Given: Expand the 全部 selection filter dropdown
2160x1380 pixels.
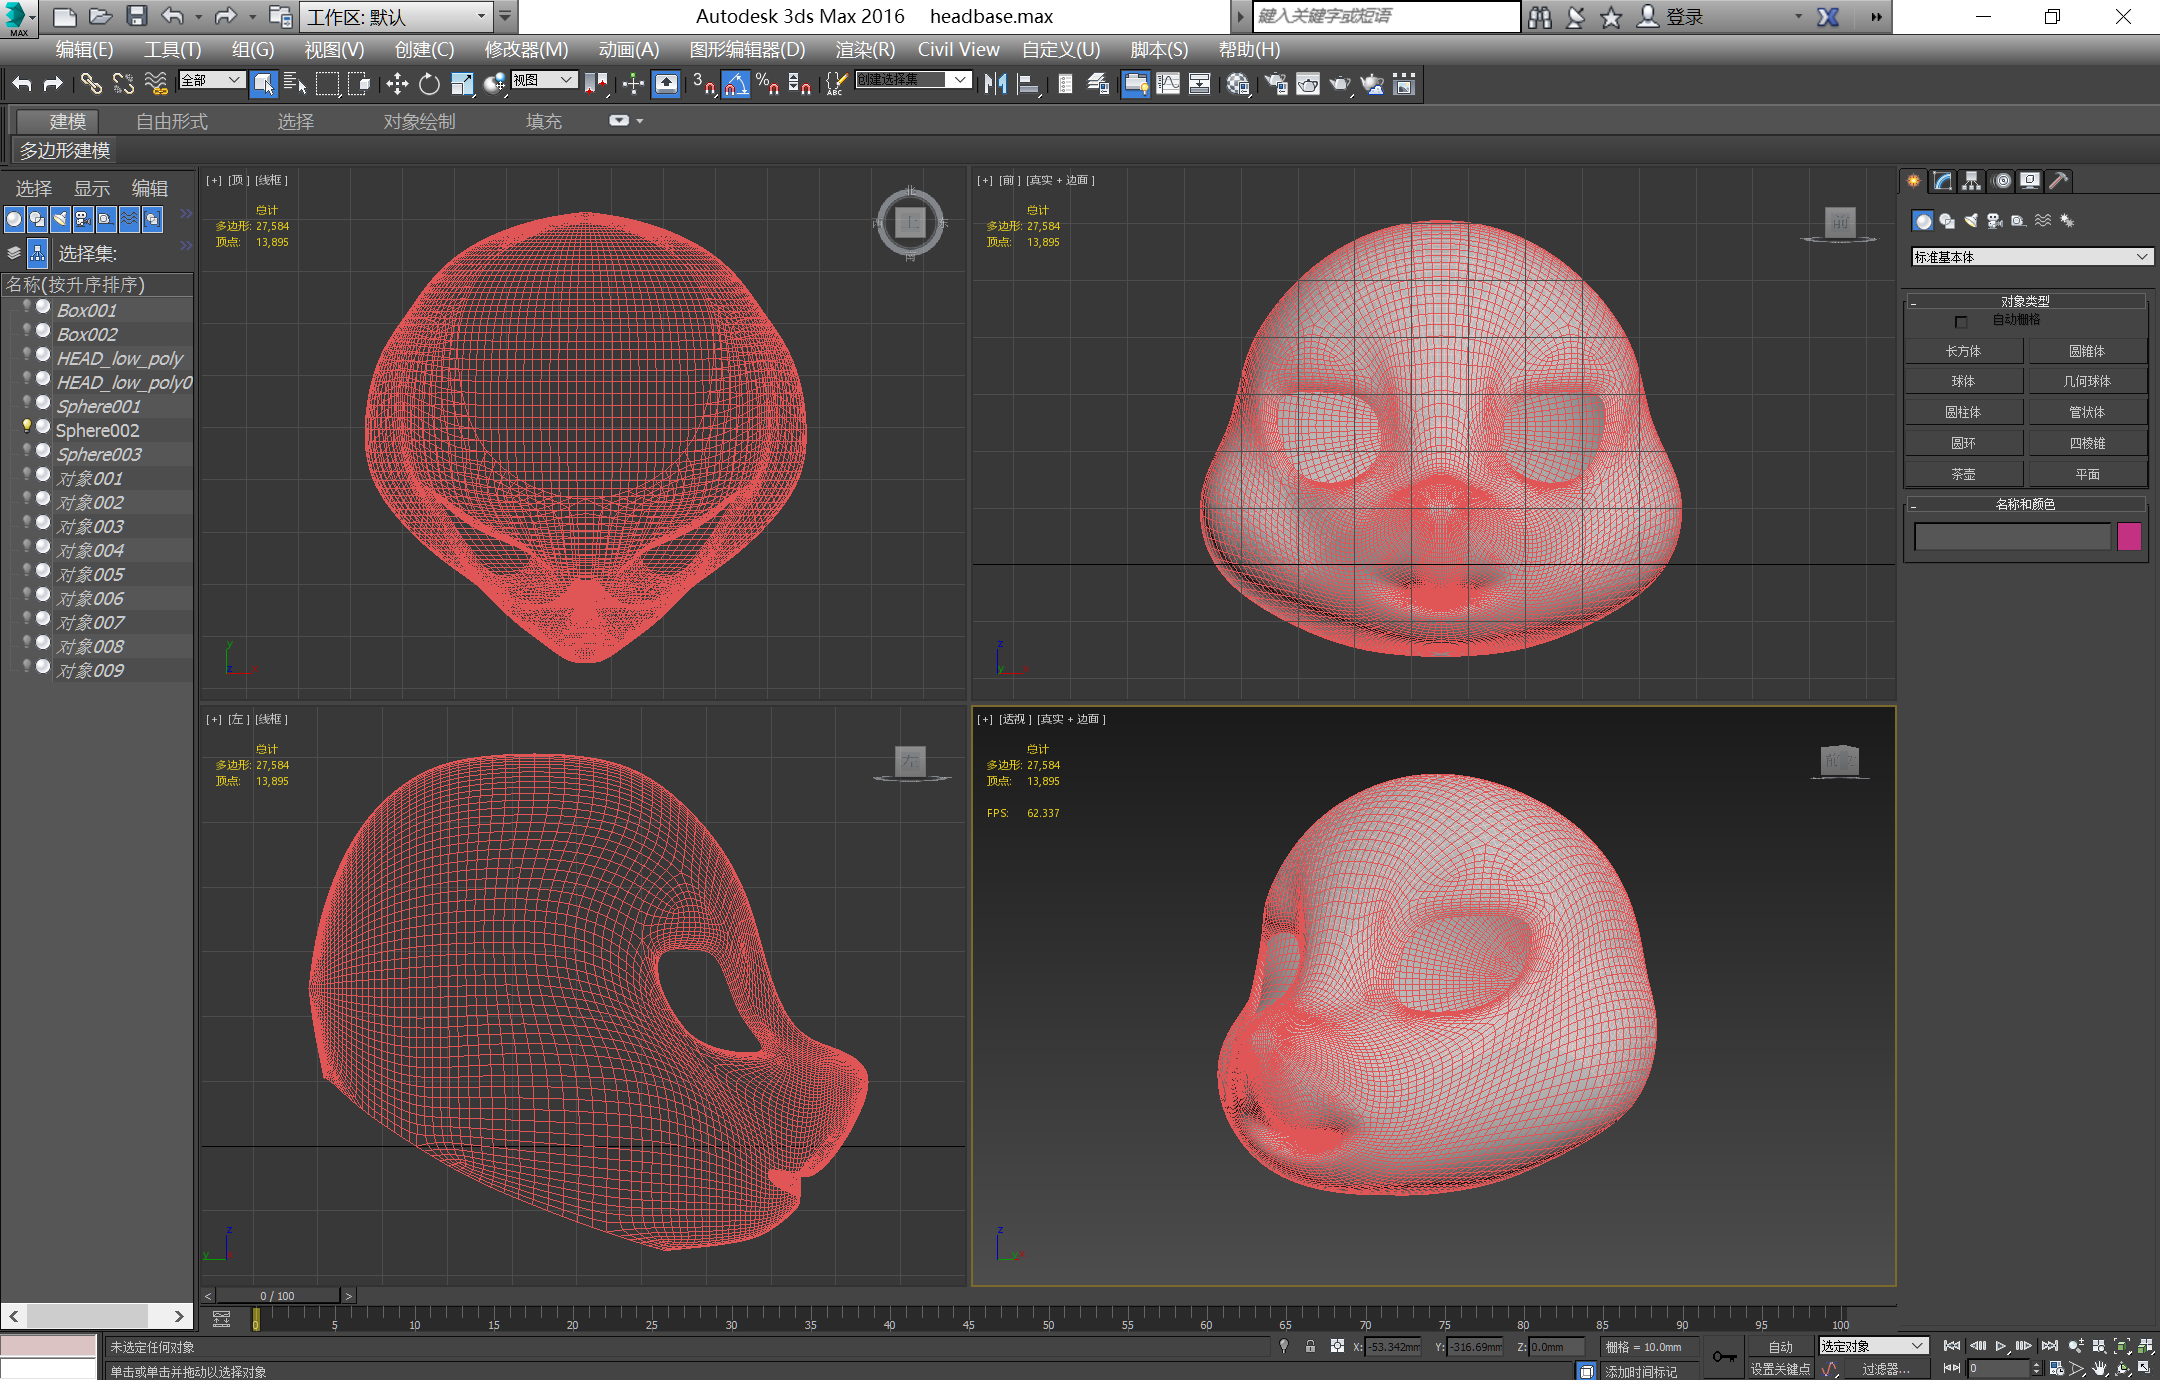Looking at the screenshot, I should point(212,80).
